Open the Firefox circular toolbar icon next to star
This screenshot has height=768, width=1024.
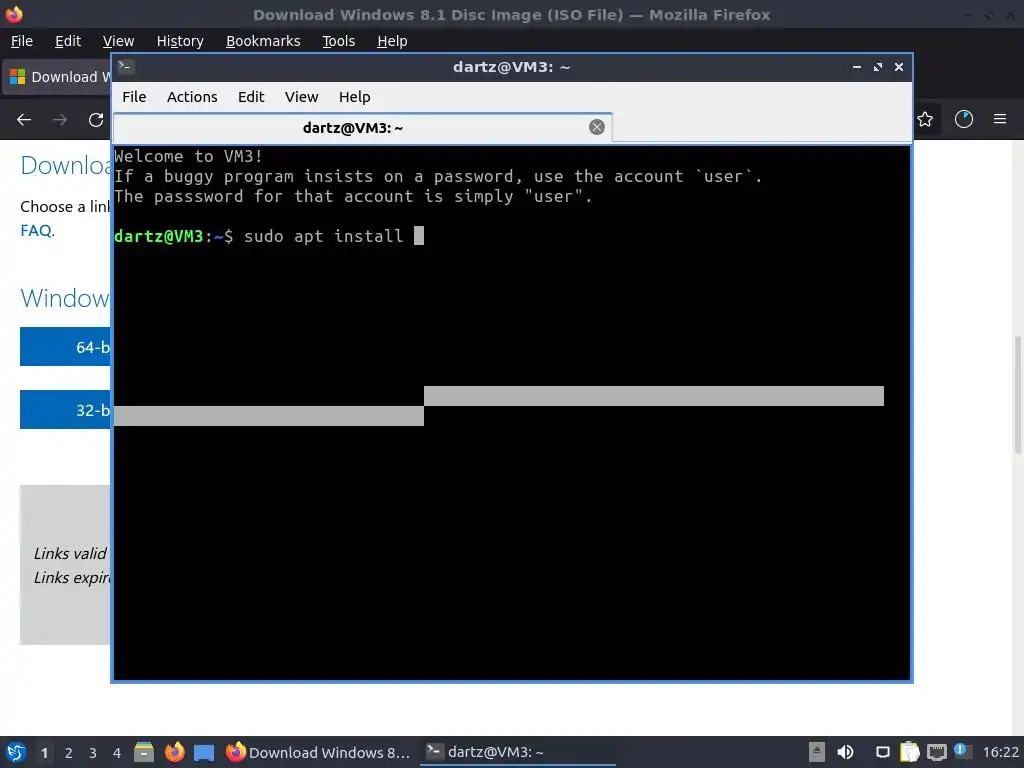pyautogui.click(x=963, y=119)
